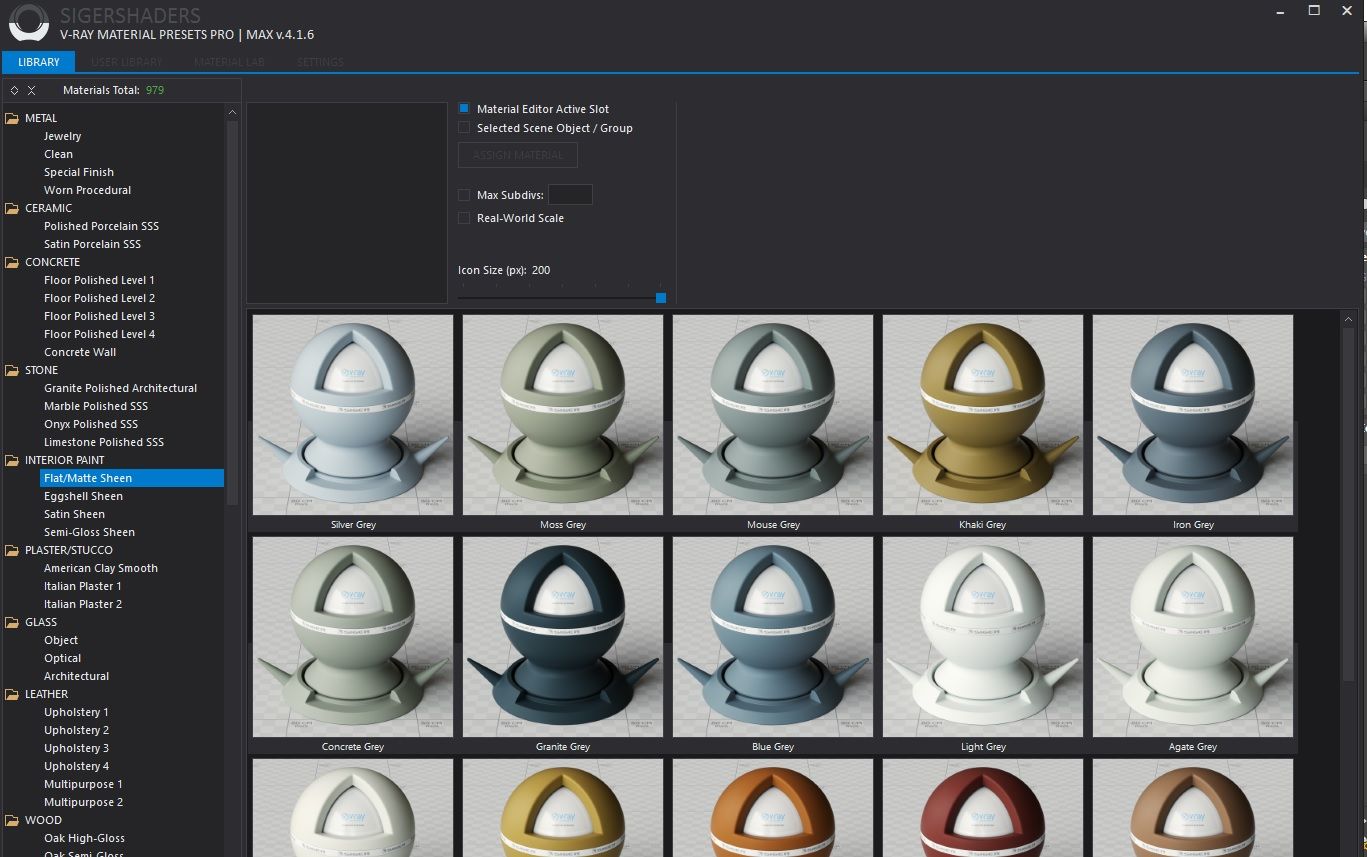Open the SETTINGS tab
The image size is (1367, 857).
coord(320,62)
